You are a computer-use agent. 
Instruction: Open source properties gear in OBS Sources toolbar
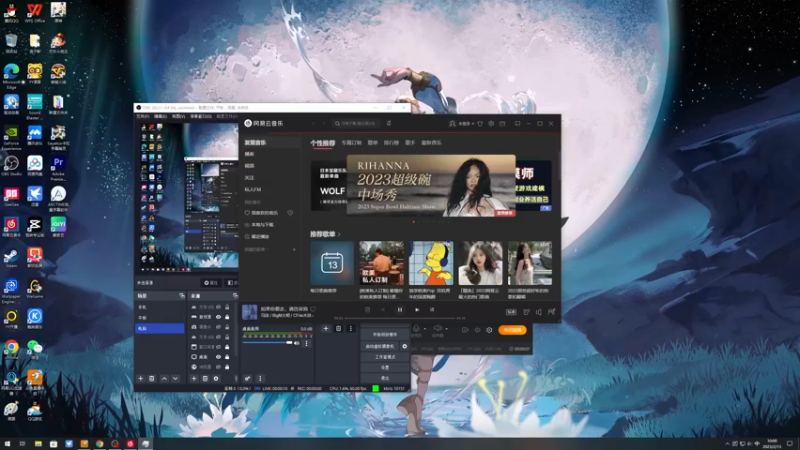point(216,379)
